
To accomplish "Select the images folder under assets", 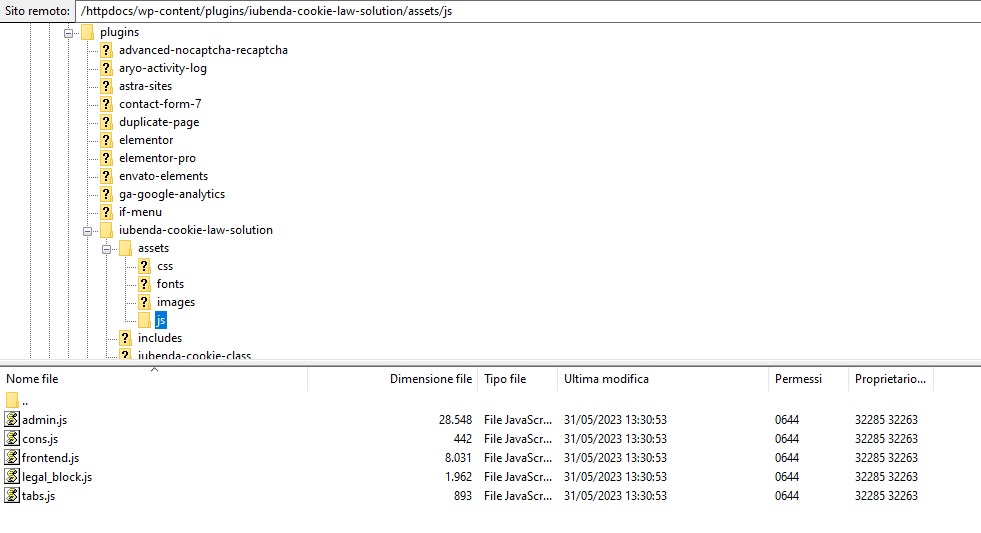I will click(x=176, y=302).
